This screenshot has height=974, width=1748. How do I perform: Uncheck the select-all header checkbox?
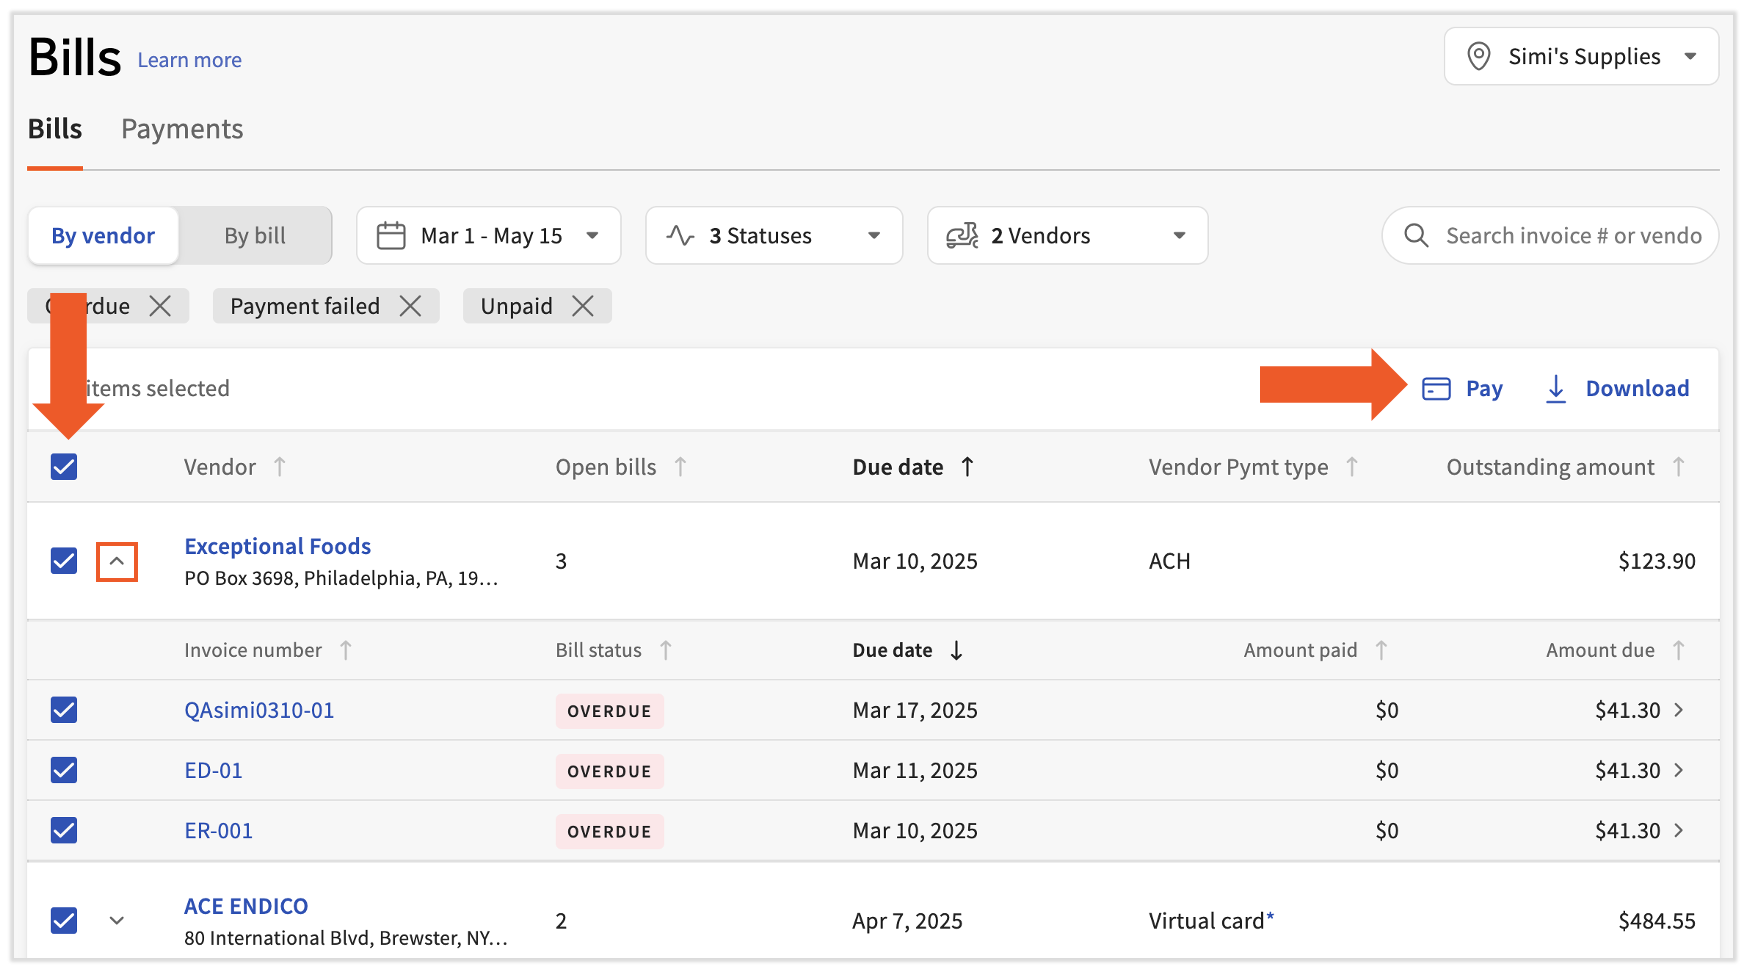click(x=64, y=467)
